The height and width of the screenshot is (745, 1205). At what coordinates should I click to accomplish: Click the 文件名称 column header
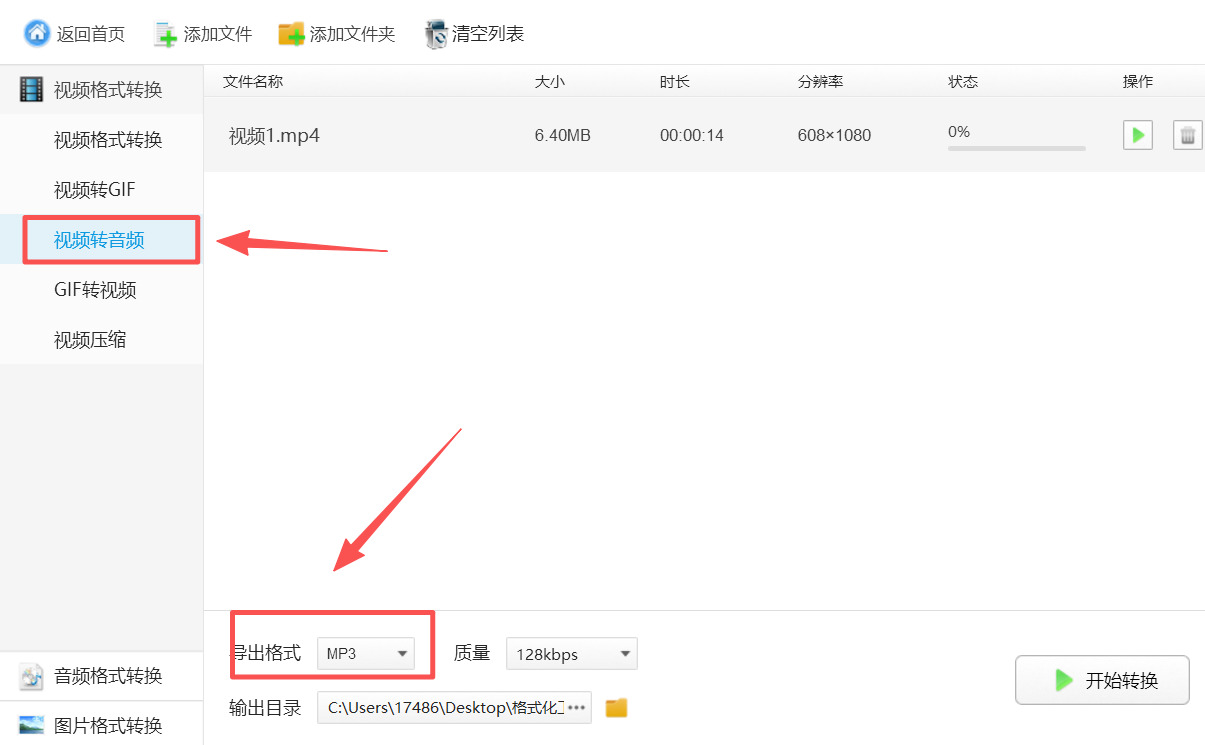click(253, 82)
